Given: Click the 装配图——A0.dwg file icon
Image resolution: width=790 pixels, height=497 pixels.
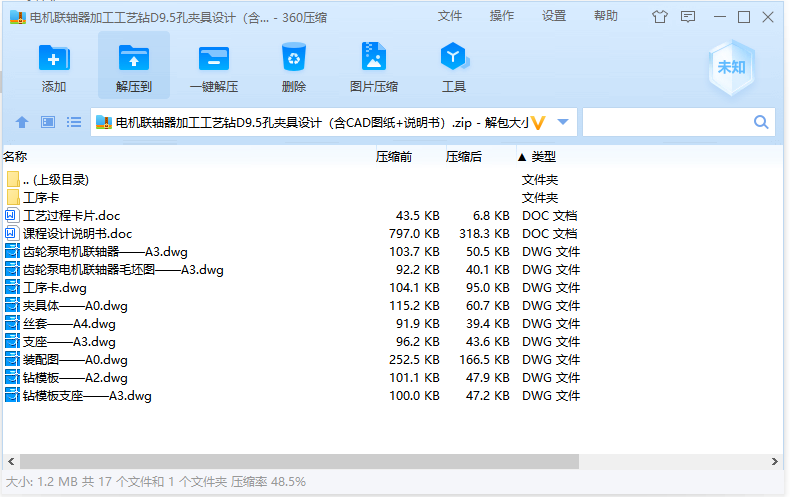Looking at the screenshot, I should click(12, 359).
